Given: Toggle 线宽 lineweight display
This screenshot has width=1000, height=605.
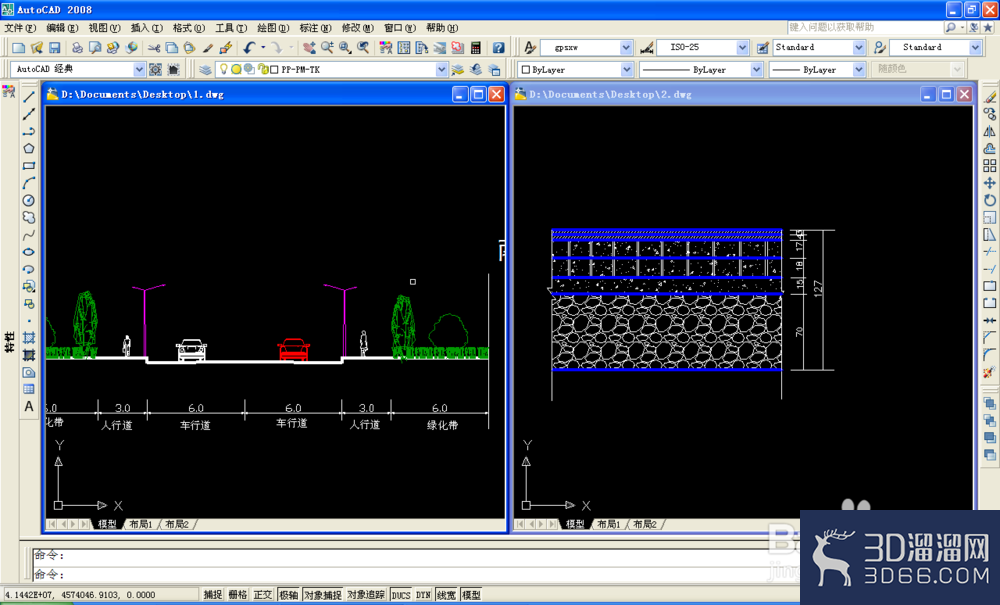Looking at the screenshot, I should point(446,595).
